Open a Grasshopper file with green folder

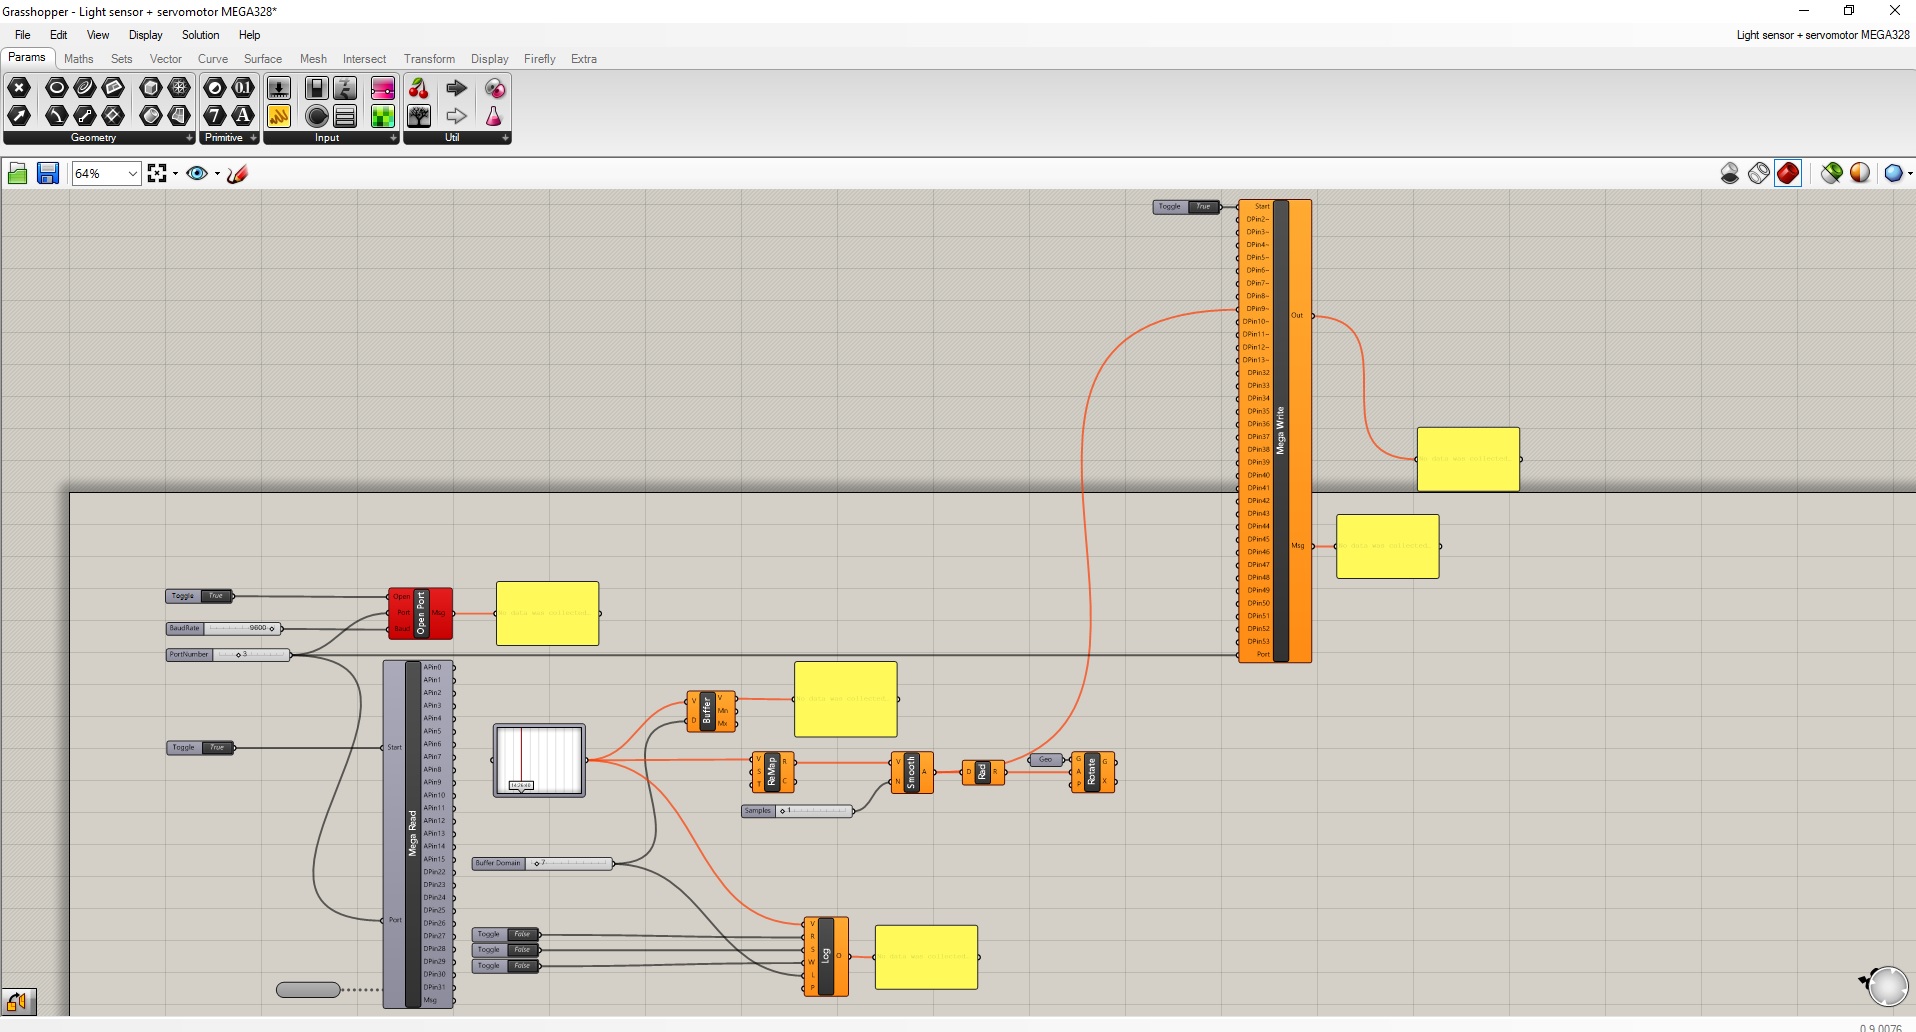click(x=17, y=174)
